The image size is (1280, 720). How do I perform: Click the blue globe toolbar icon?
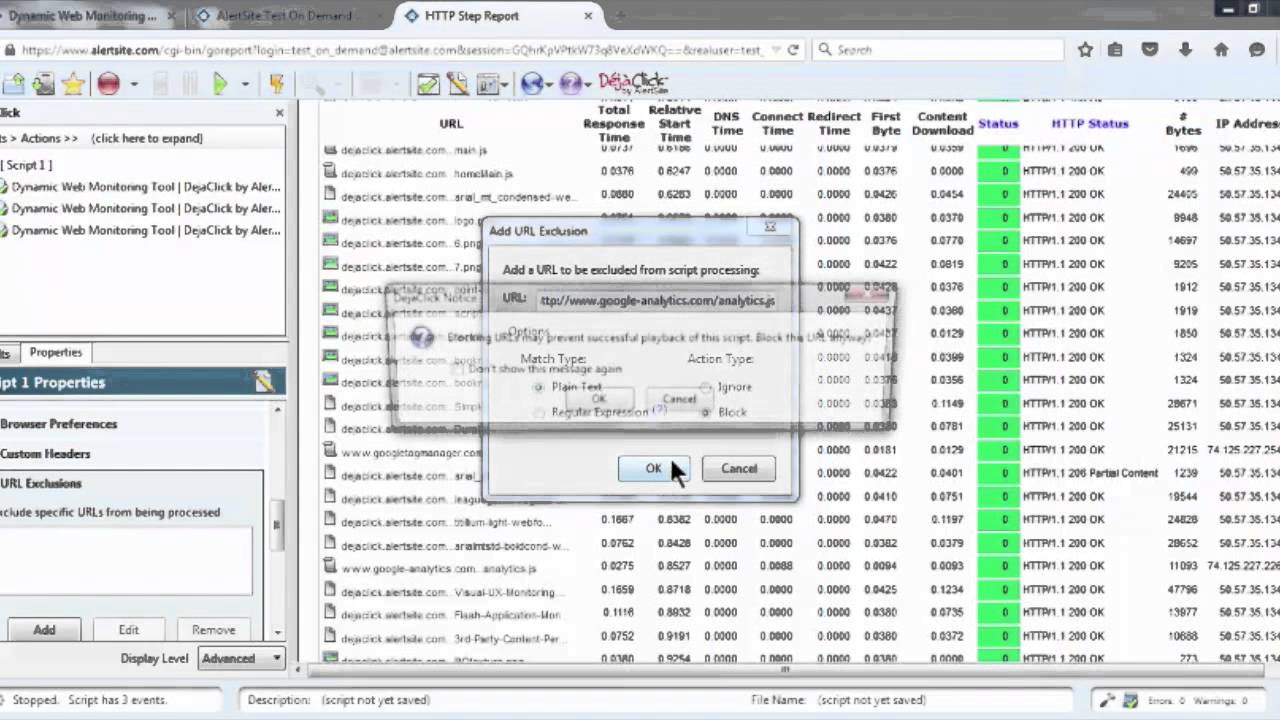(x=532, y=84)
